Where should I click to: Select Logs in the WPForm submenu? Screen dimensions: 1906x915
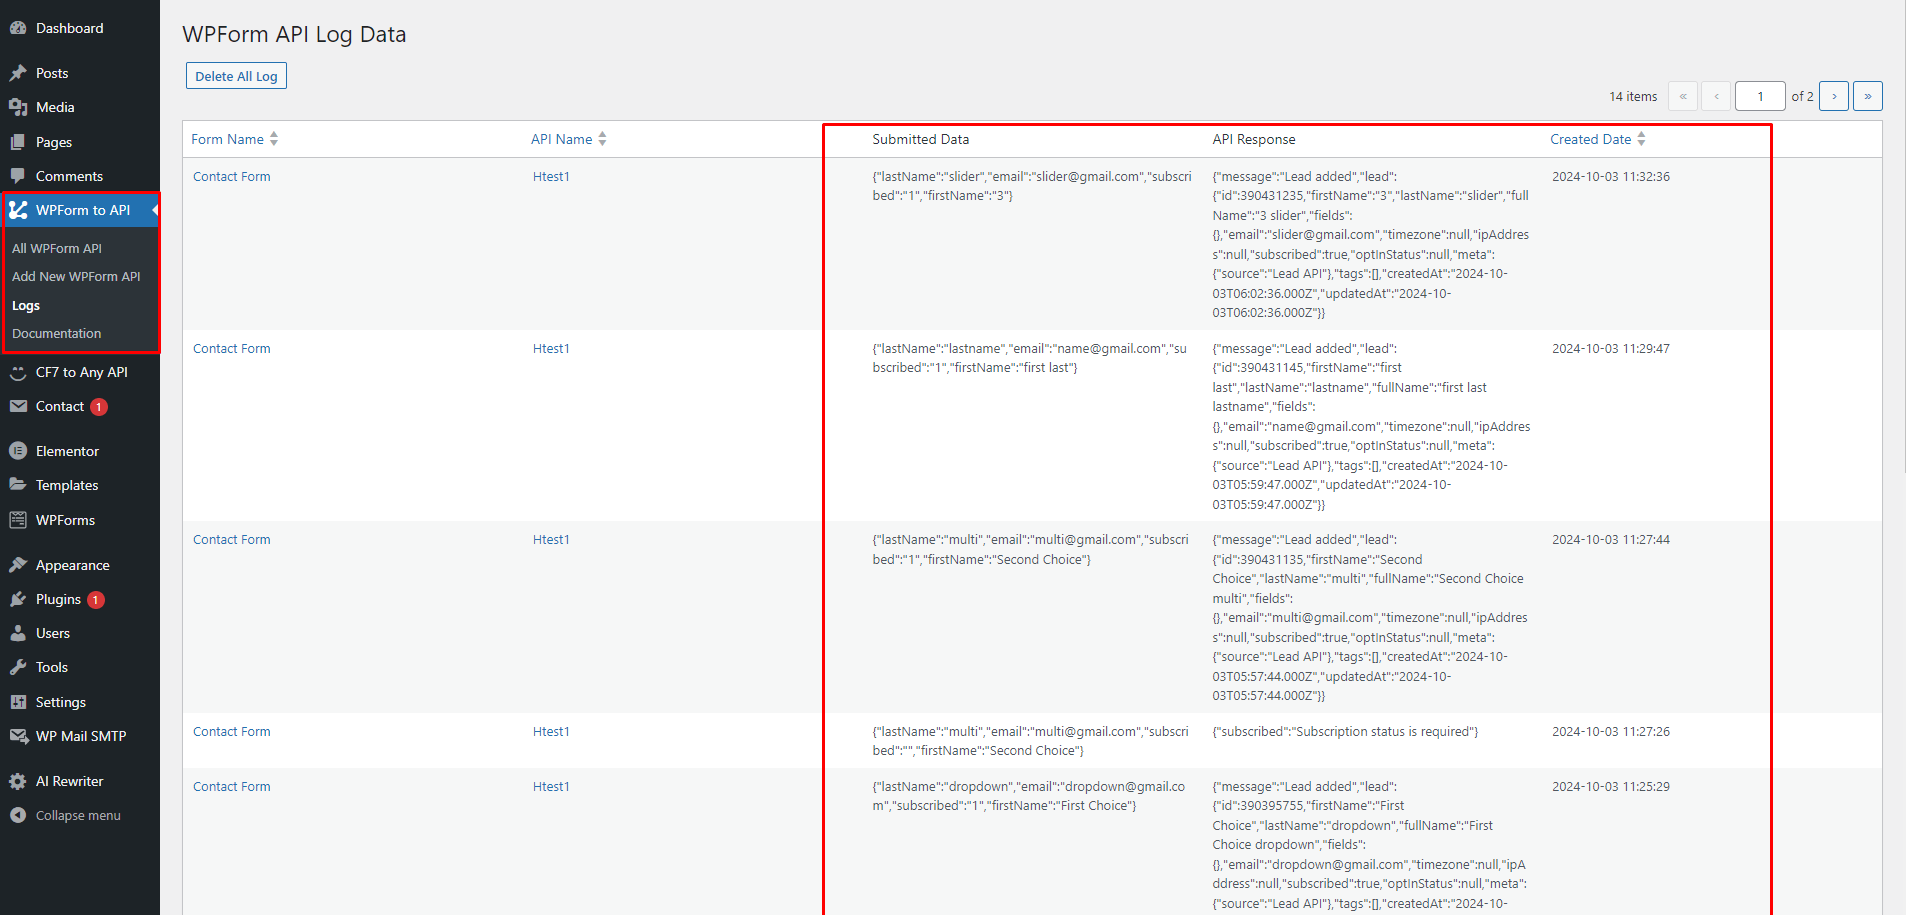[26, 305]
